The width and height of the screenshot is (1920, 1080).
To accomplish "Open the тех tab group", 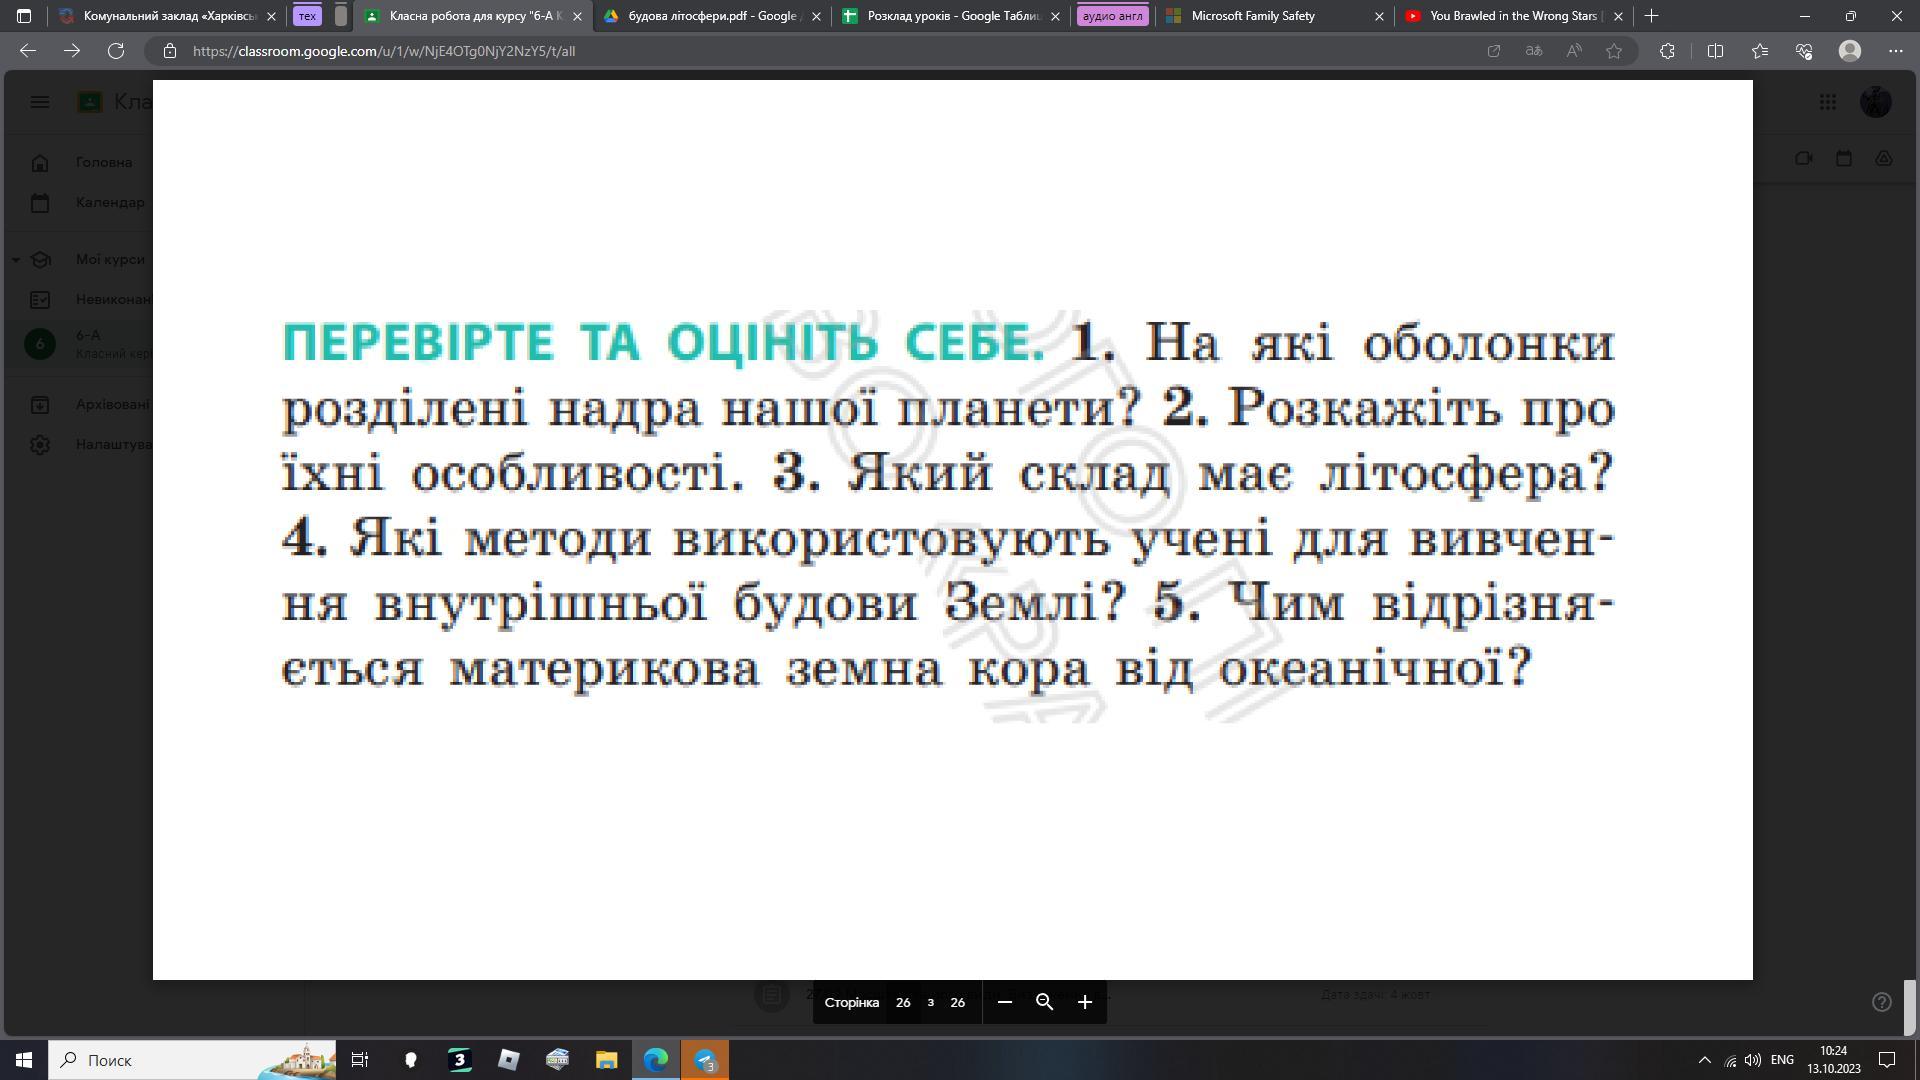I will point(307,16).
